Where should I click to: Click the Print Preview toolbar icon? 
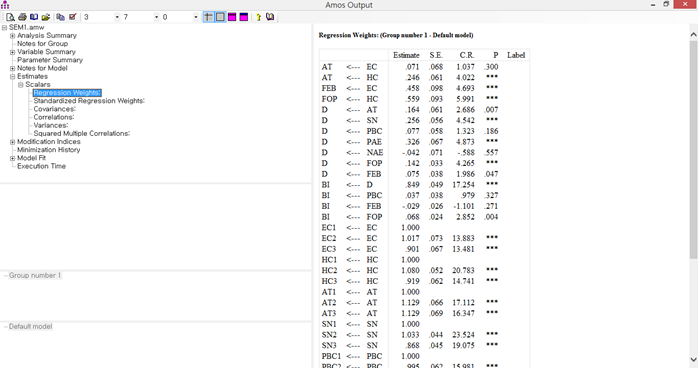10,17
